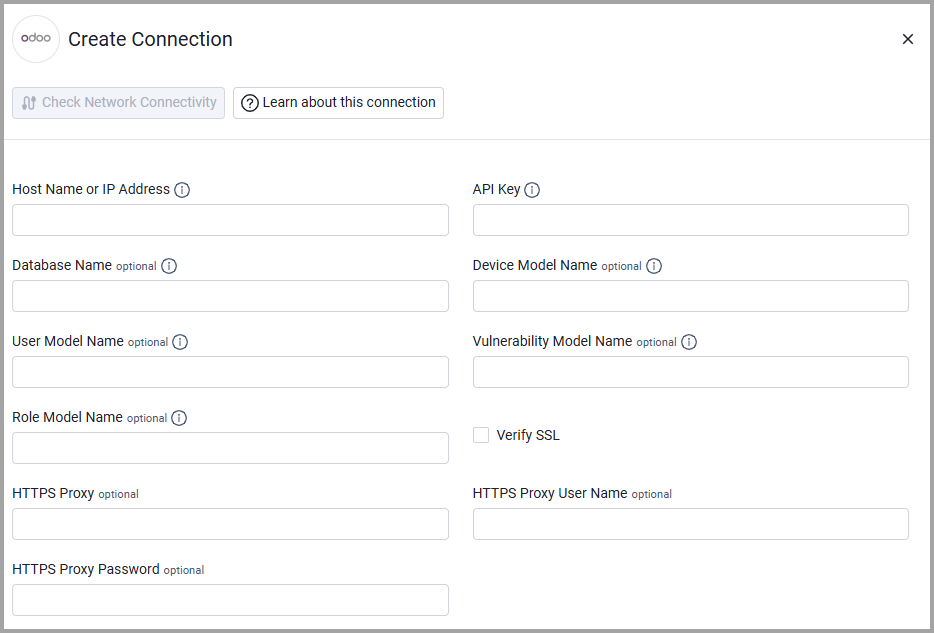Click info icon next to User Model Name

click(180, 342)
